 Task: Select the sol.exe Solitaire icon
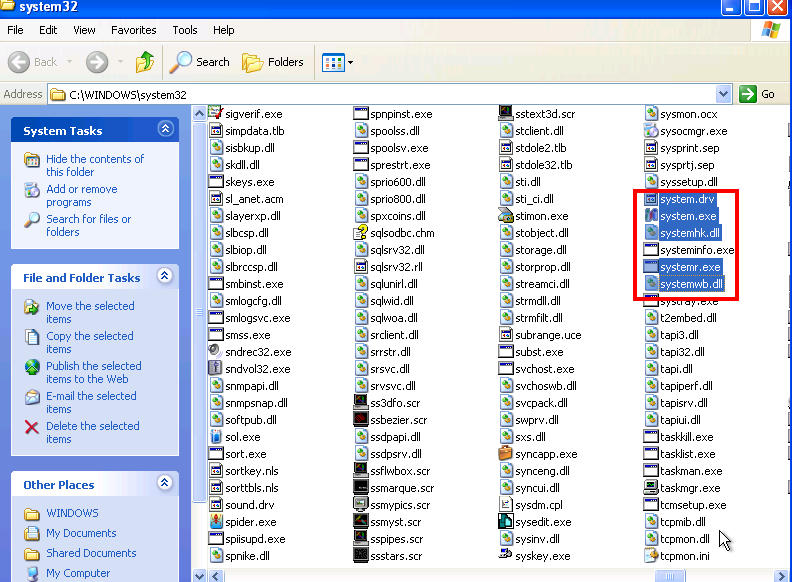216,436
